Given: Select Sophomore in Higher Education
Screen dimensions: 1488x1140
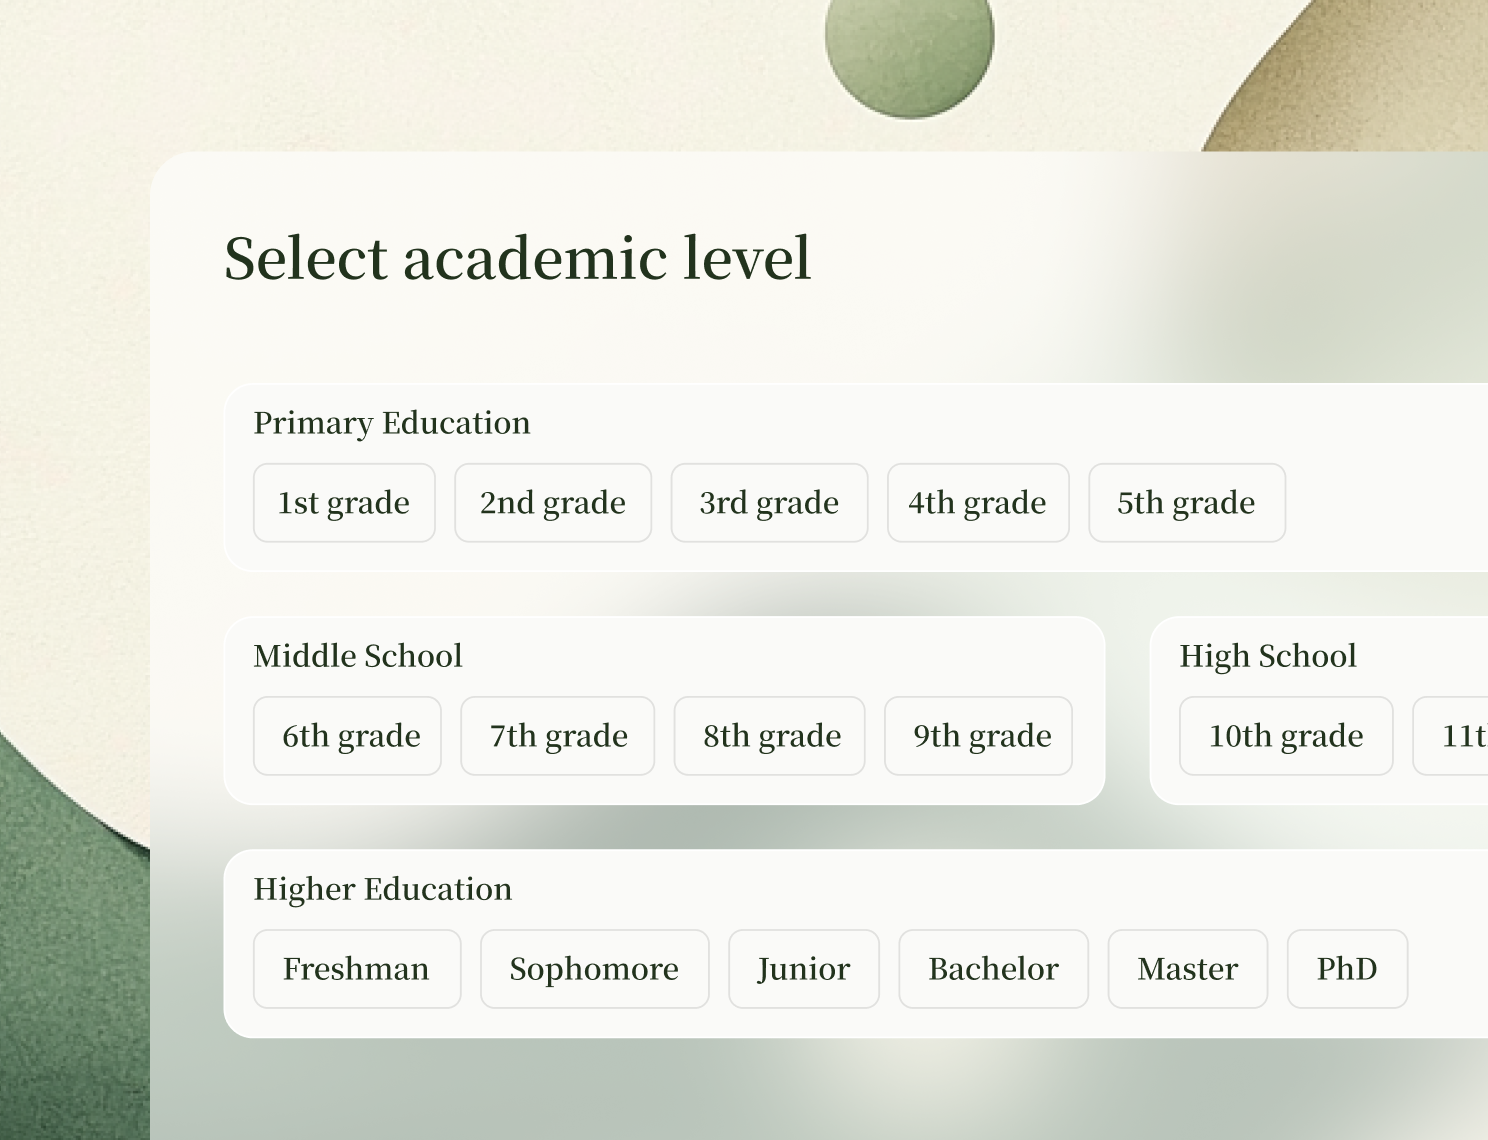Looking at the screenshot, I should pyautogui.click(x=594, y=969).
